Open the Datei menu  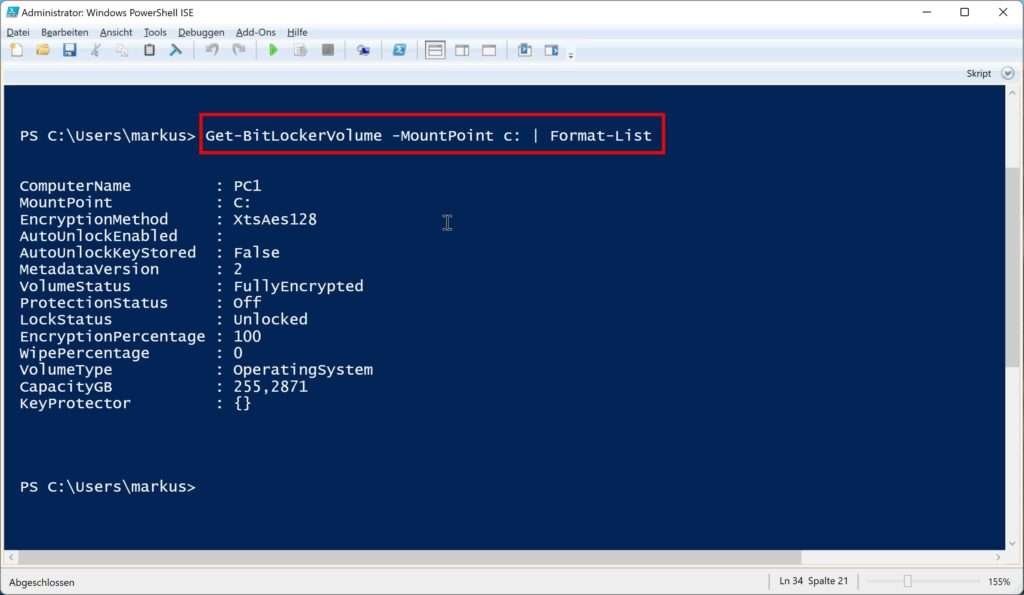17,31
